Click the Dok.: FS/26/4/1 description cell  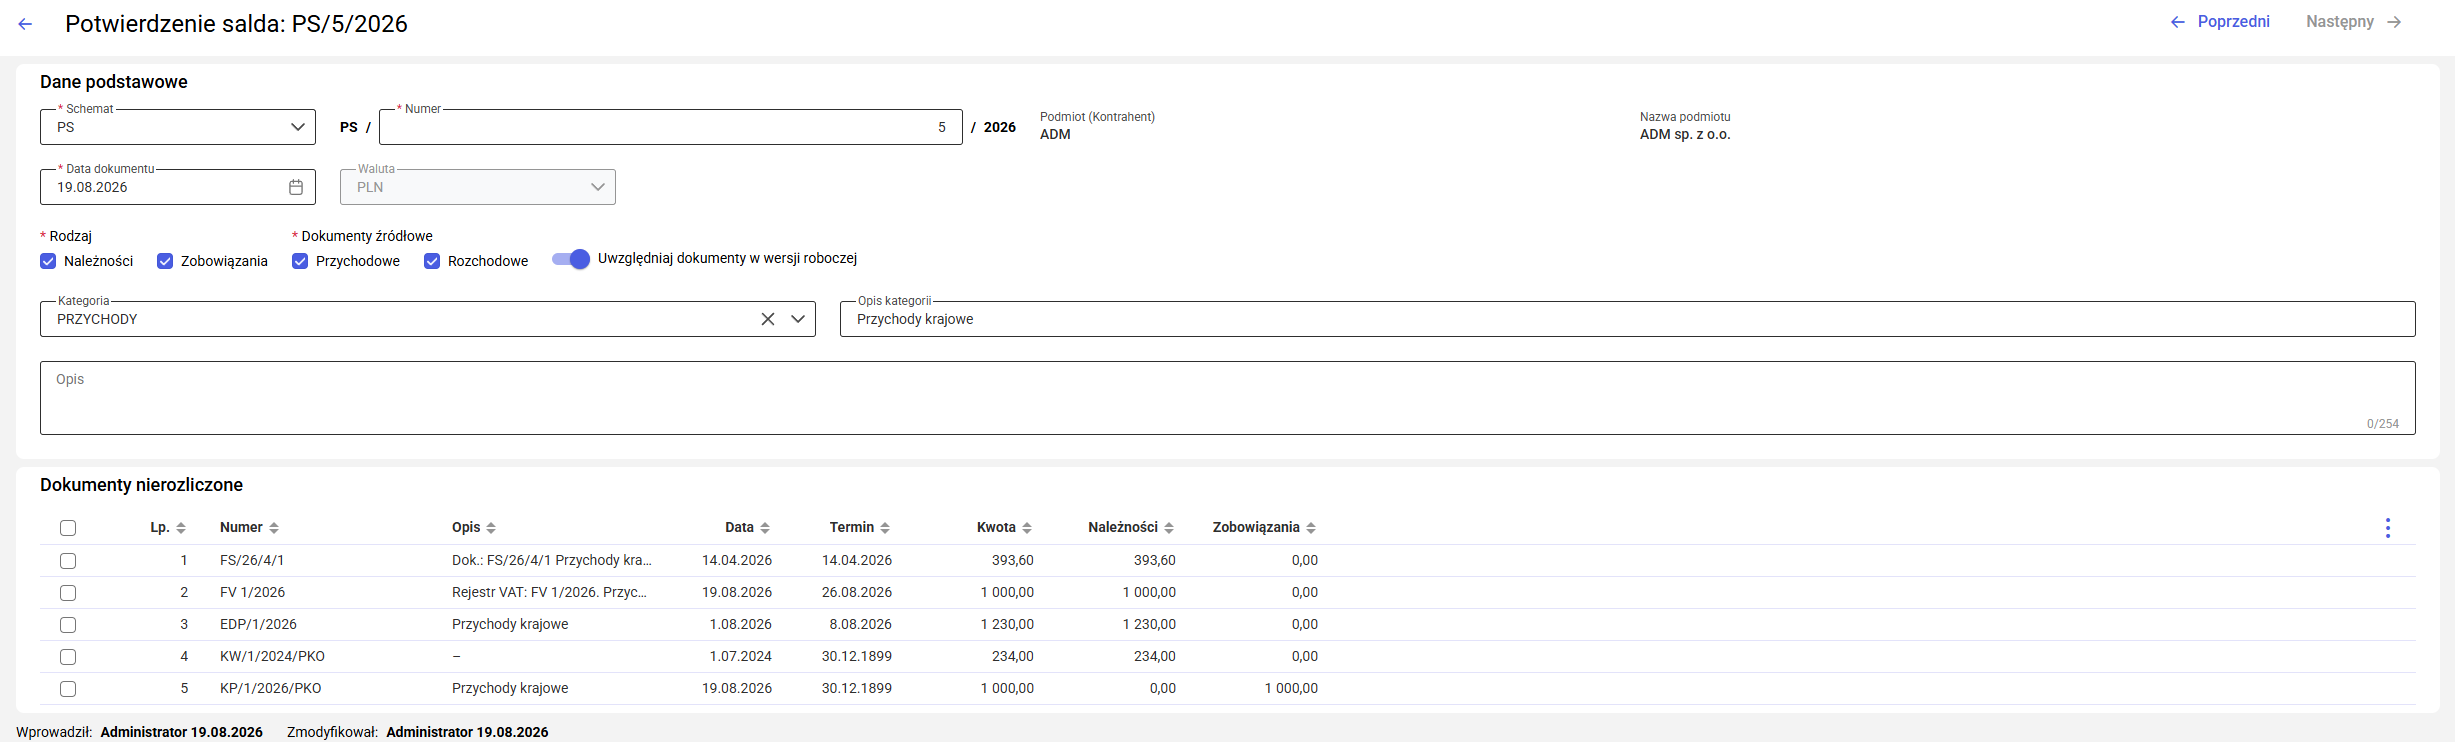tap(551, 560)
